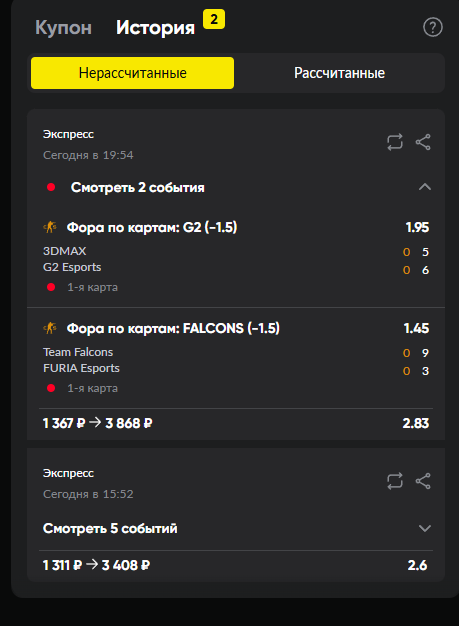The height and width of the screenshot is (626, 459).
Task: Open the Купон tab
Action: click(63, 28)
